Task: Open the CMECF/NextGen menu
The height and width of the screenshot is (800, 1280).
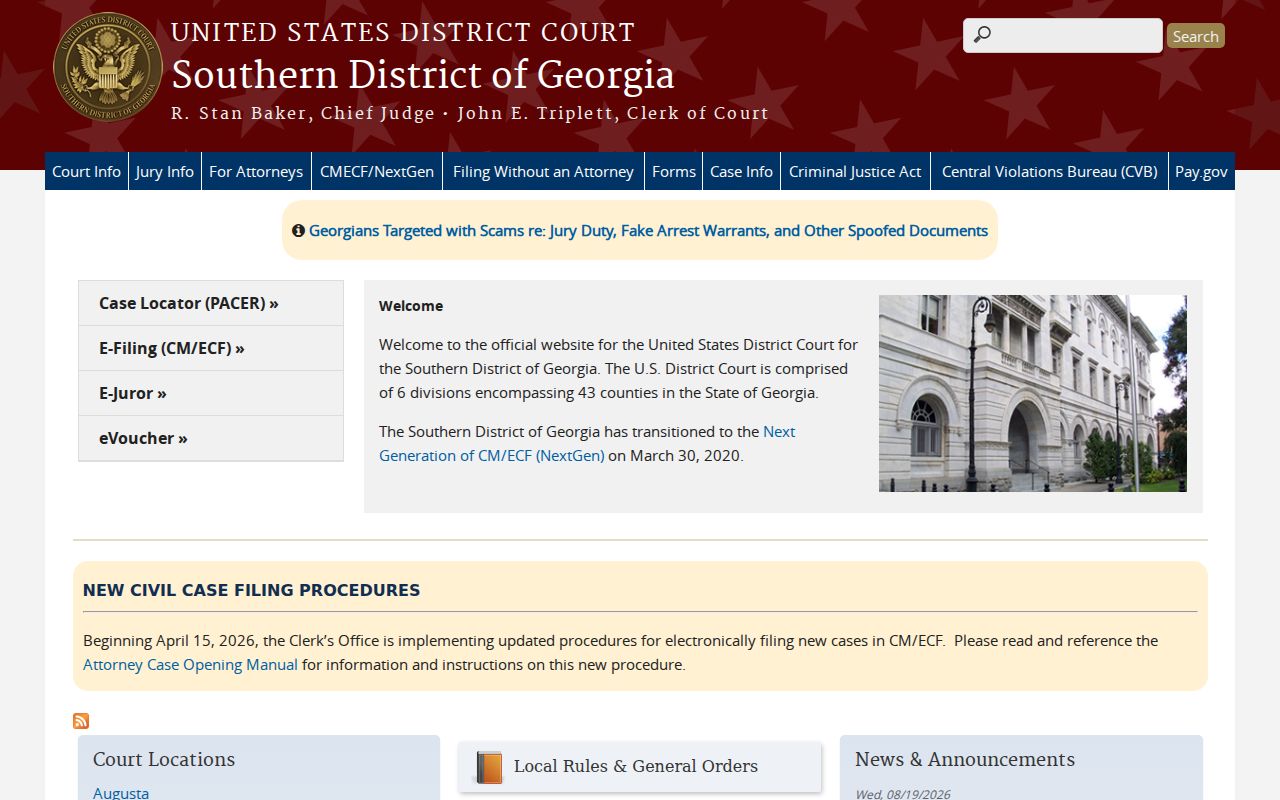Action: click(377, 171)
